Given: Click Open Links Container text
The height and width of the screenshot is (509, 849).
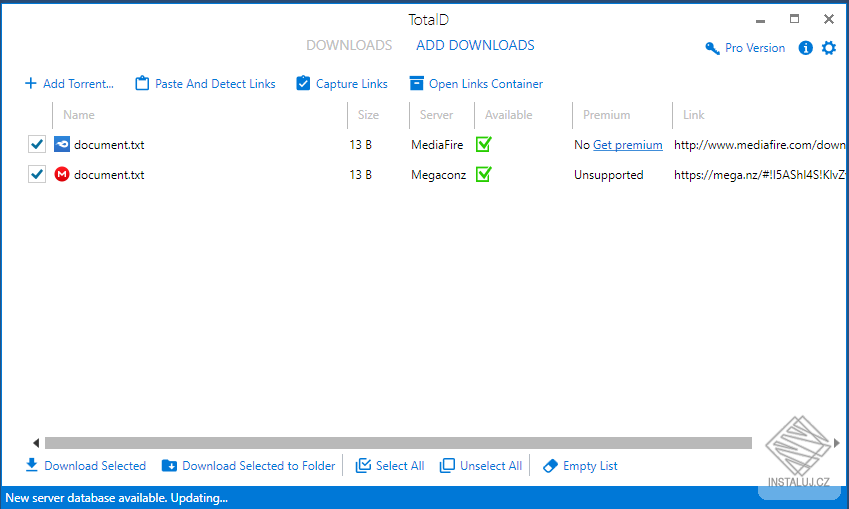Looking at the screenshot, I should pyautogui.click(x=486, y=84).
